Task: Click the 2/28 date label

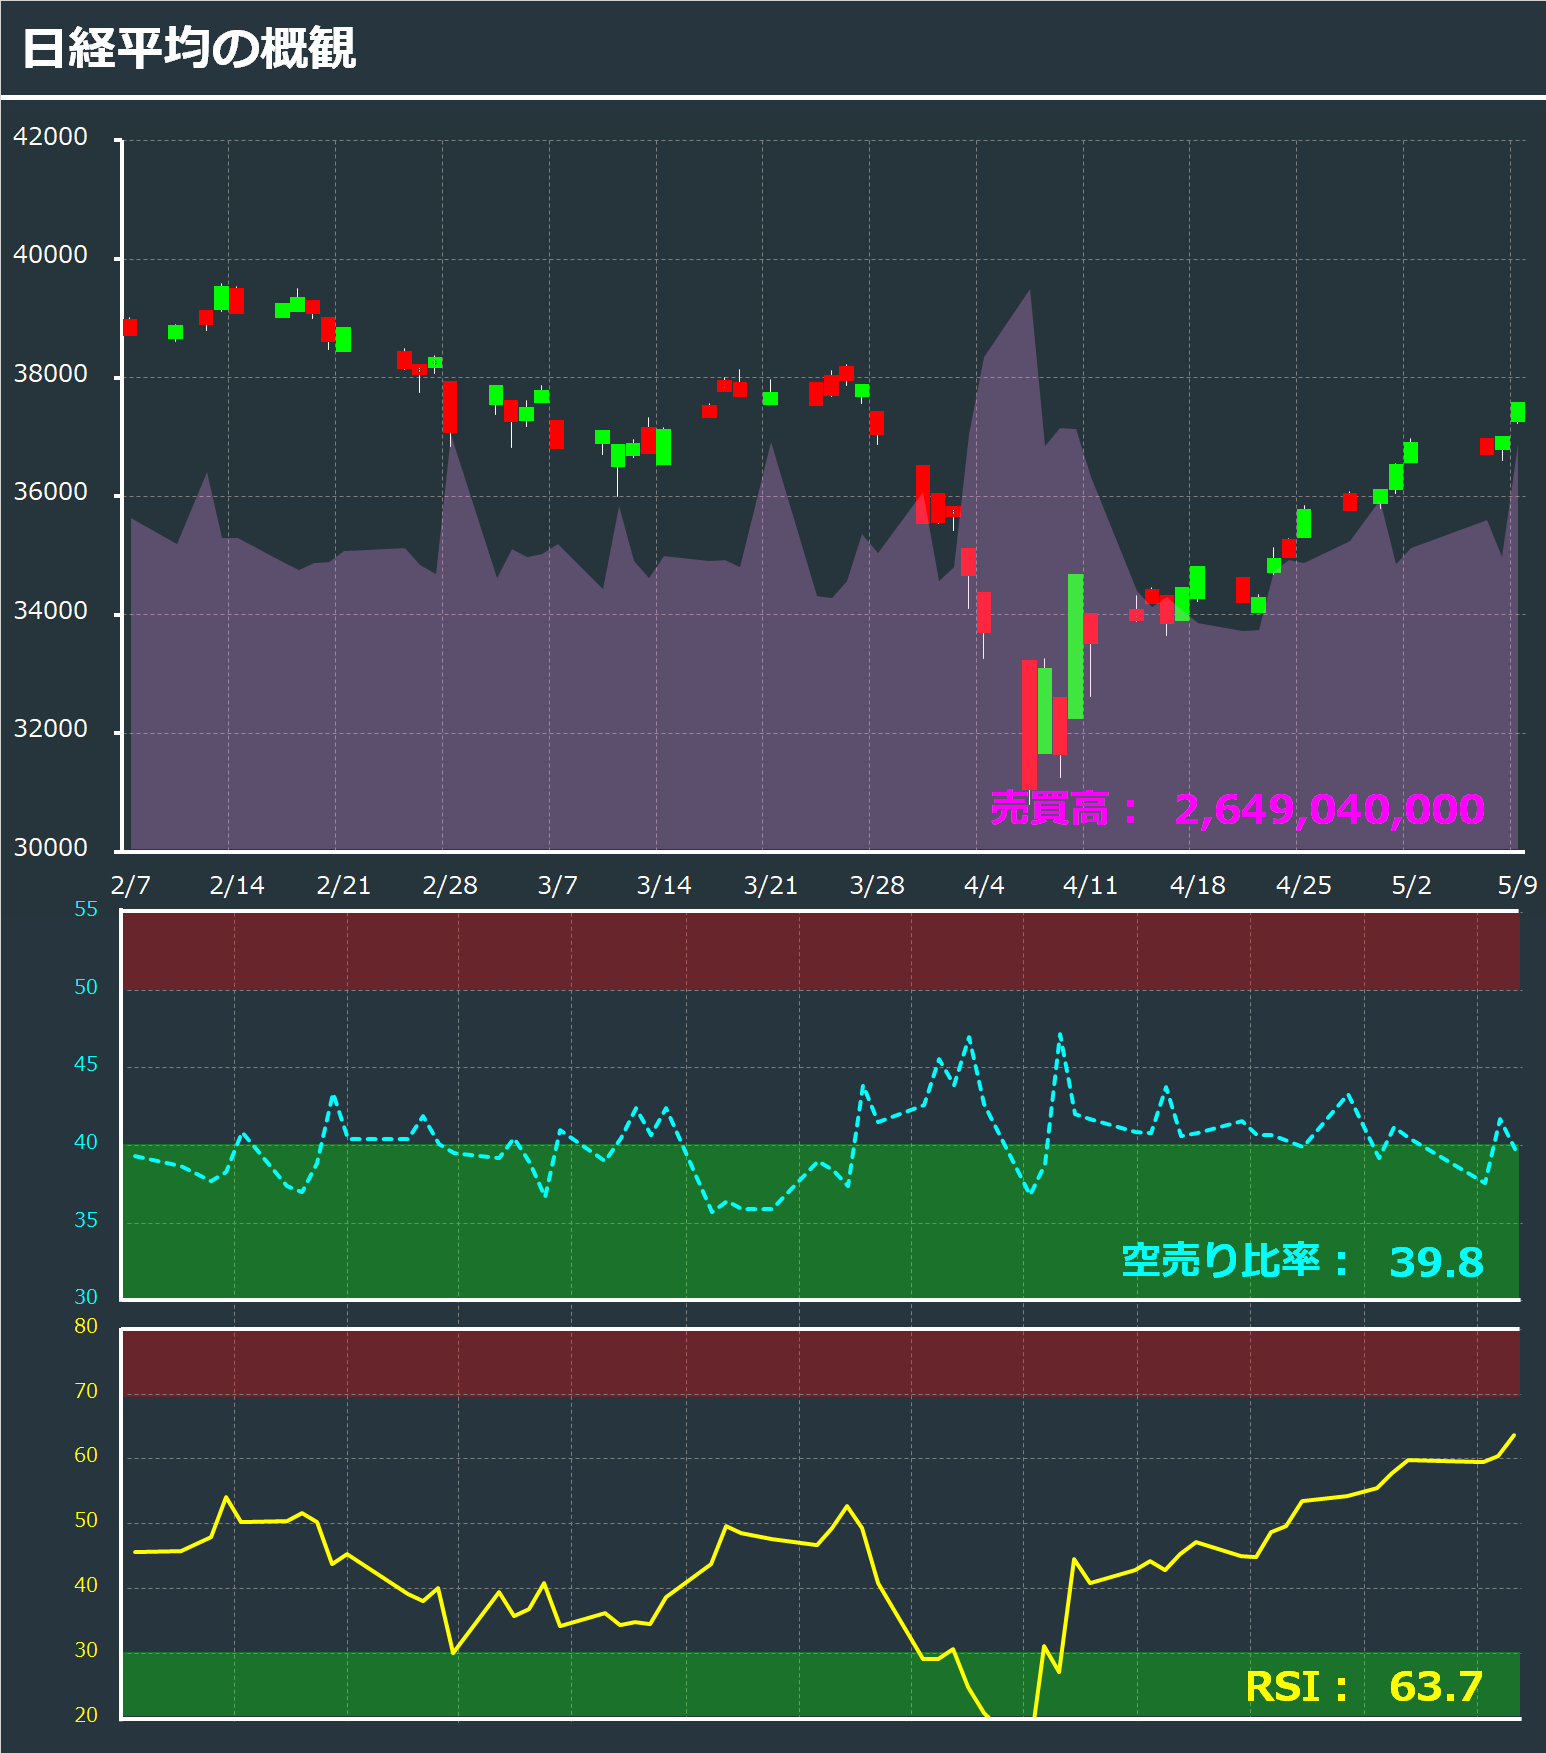Action: [450, 885]
